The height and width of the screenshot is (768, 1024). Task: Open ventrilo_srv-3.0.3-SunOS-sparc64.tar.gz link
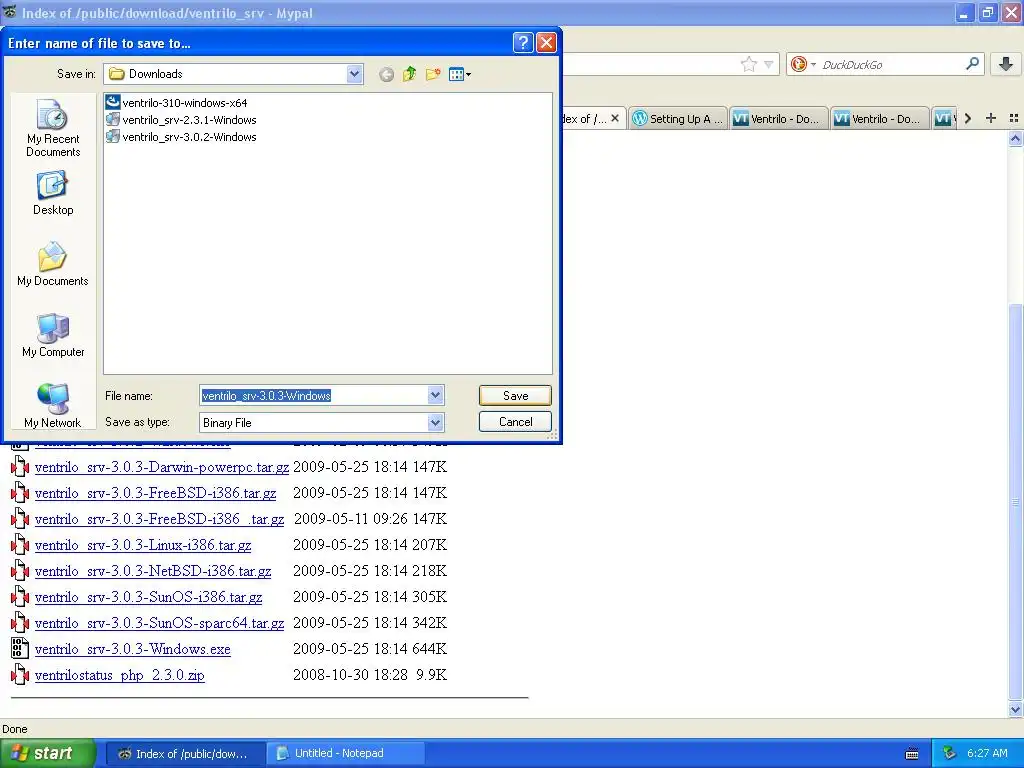159,623
